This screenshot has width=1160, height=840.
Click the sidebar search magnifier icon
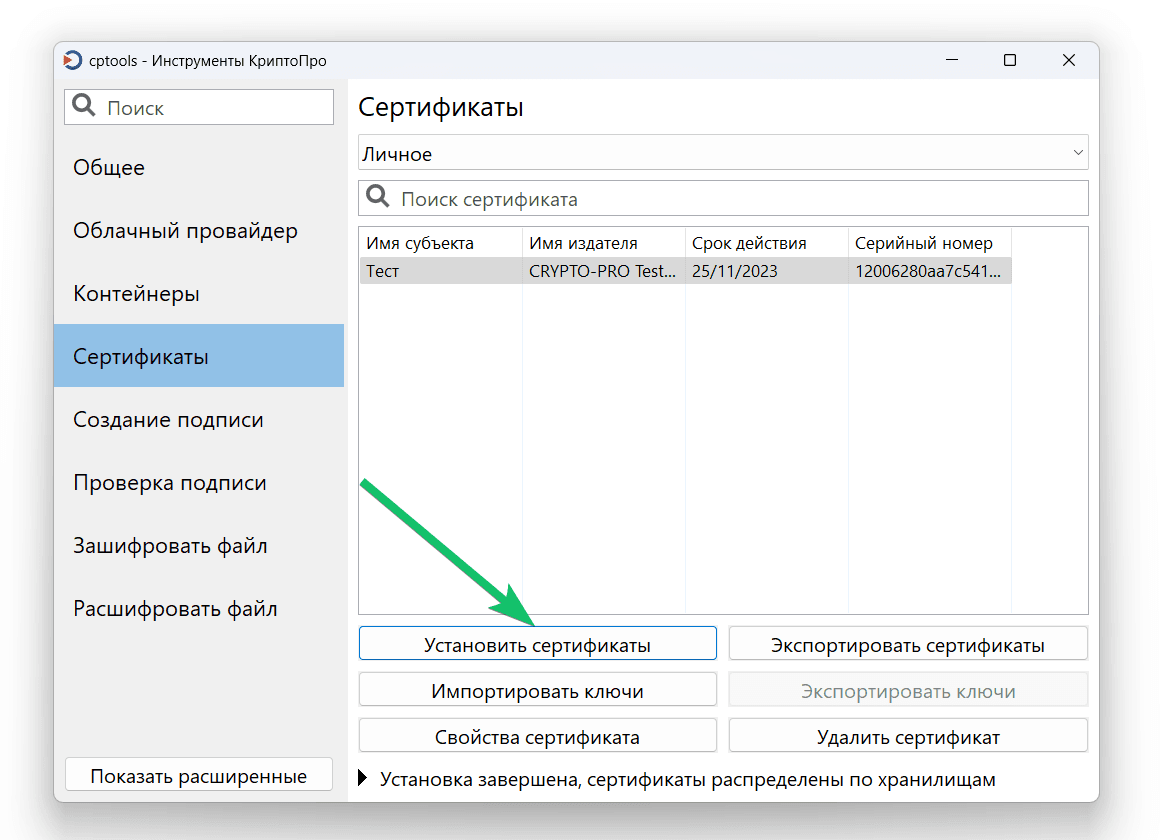point(84,106)
